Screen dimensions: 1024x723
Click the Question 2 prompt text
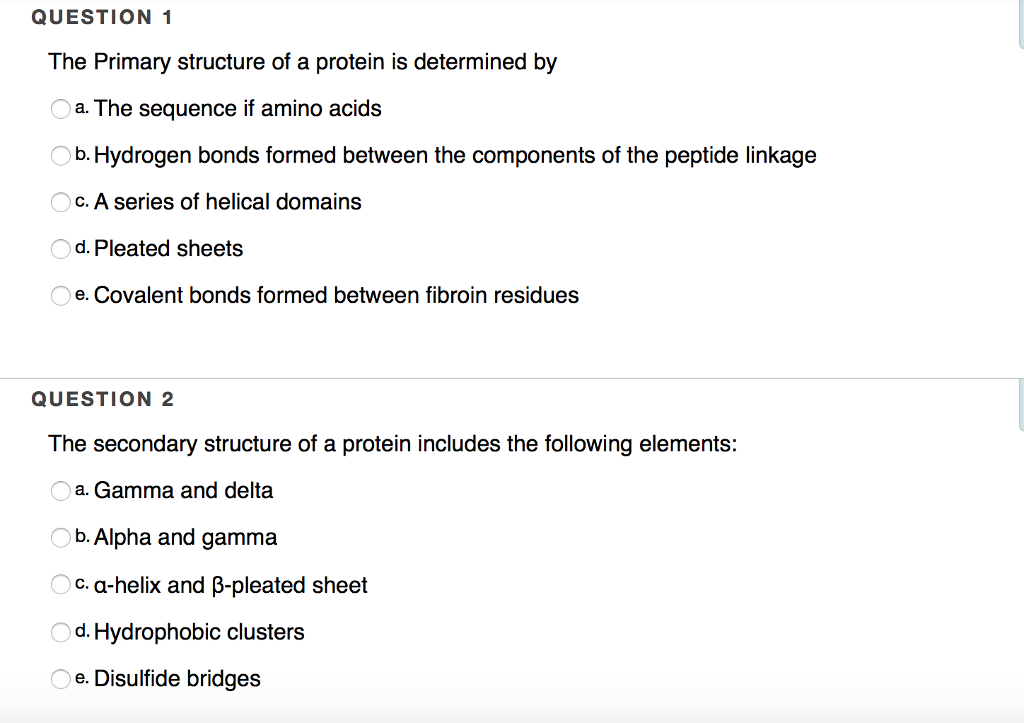pos(393,444)
